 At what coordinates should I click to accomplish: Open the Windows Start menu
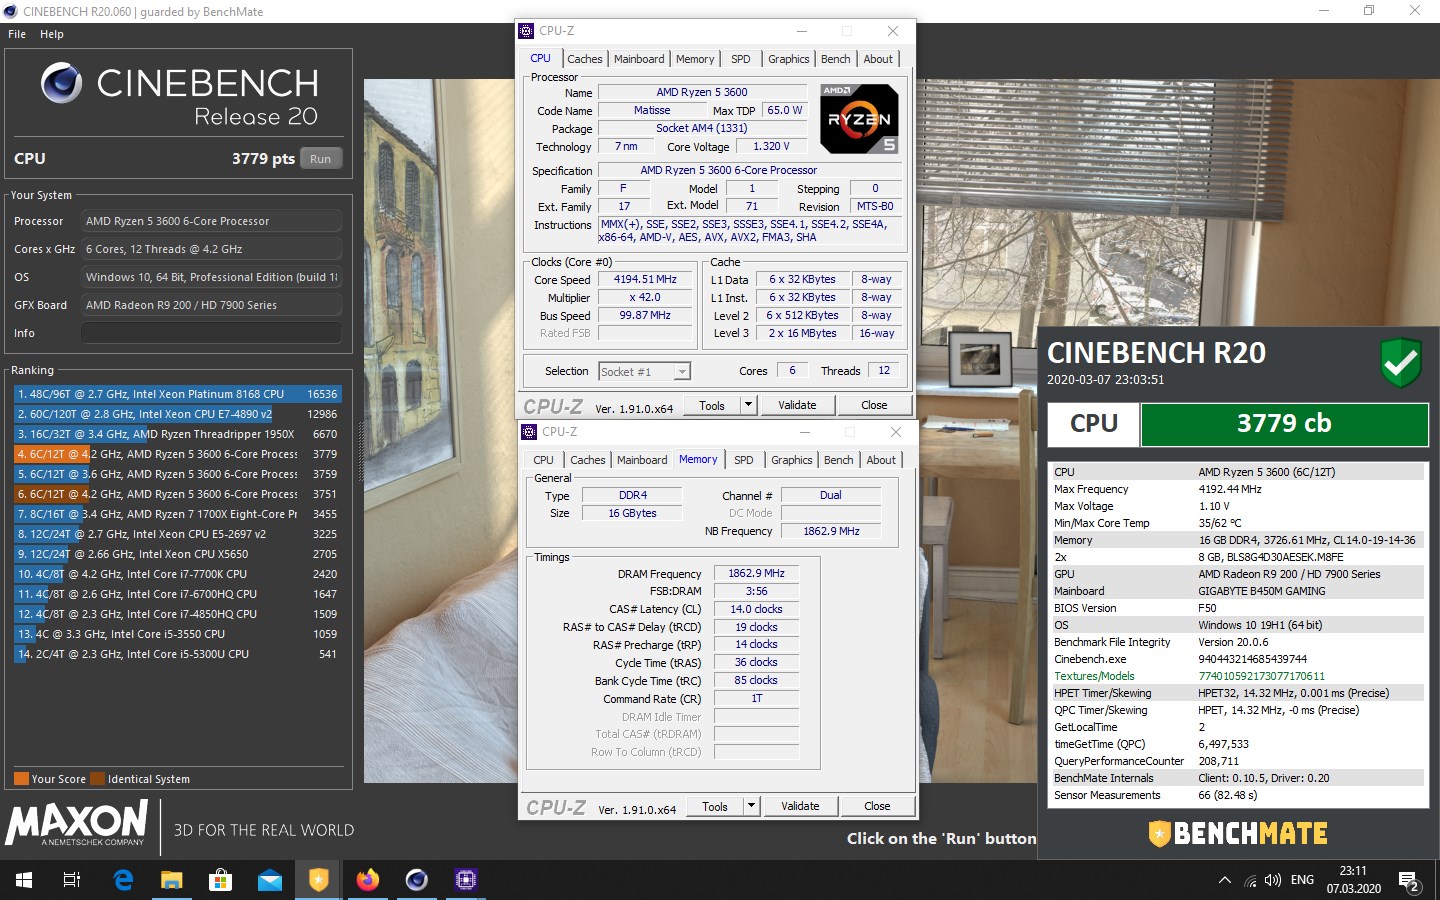(24, 880)
